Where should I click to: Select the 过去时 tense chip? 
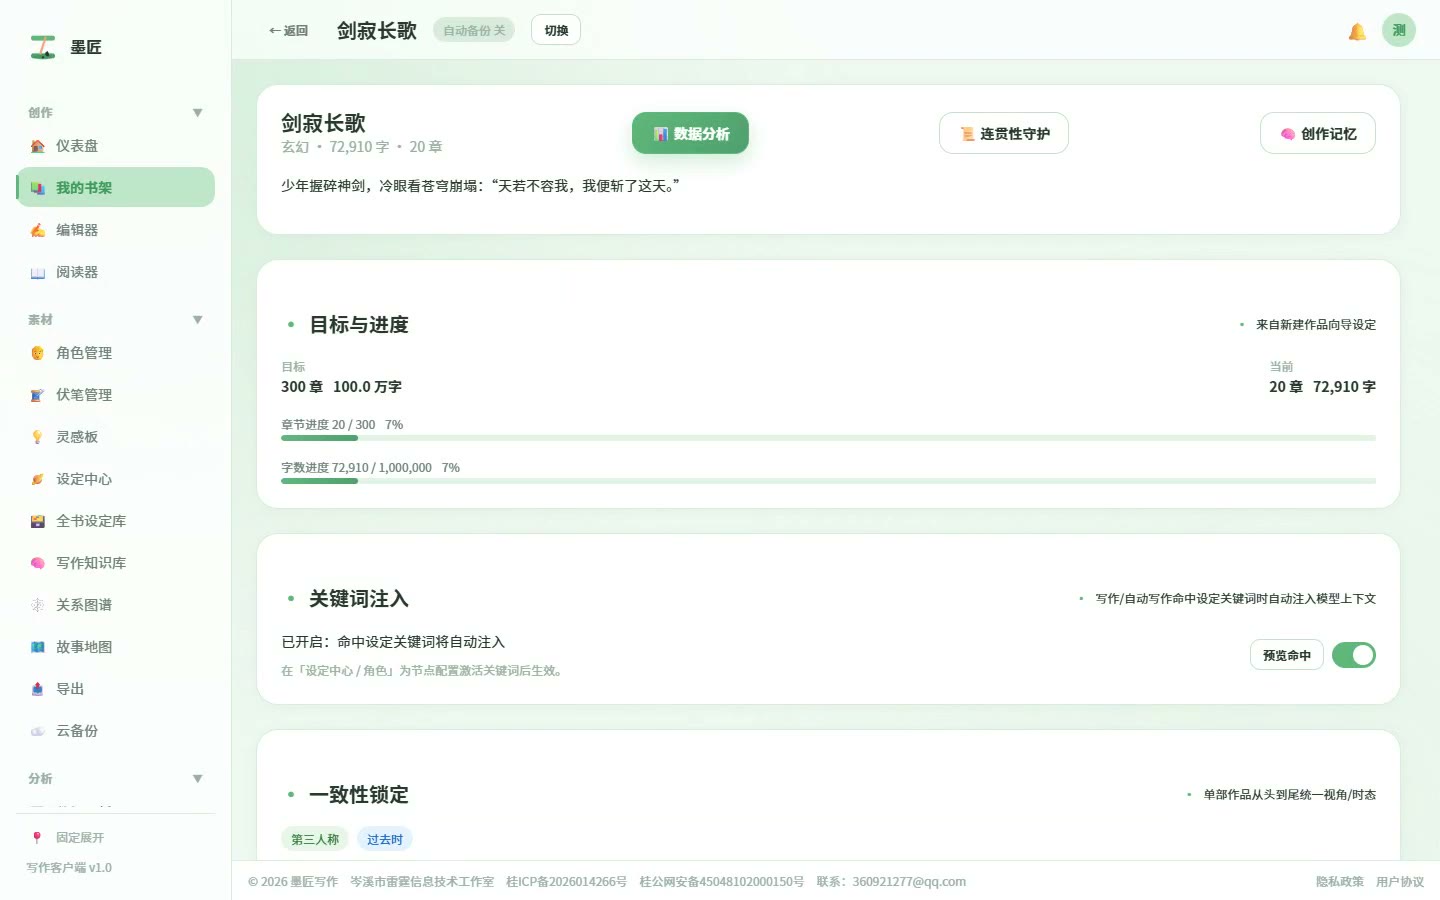click(385, 839)
